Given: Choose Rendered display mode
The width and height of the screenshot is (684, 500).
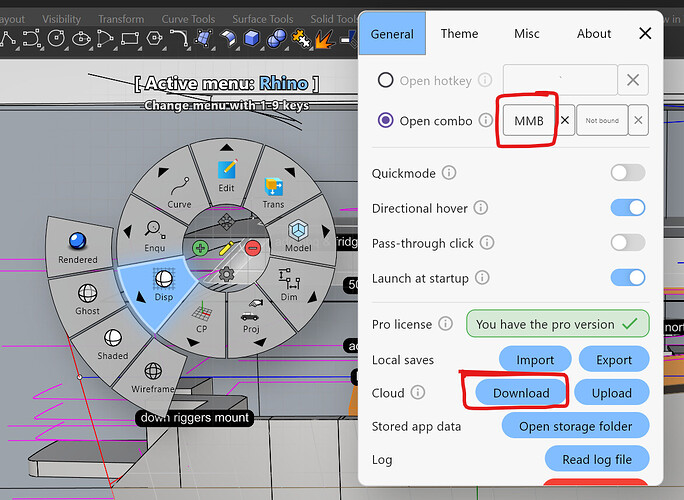Looking at the screenshot, I should 78,248.
